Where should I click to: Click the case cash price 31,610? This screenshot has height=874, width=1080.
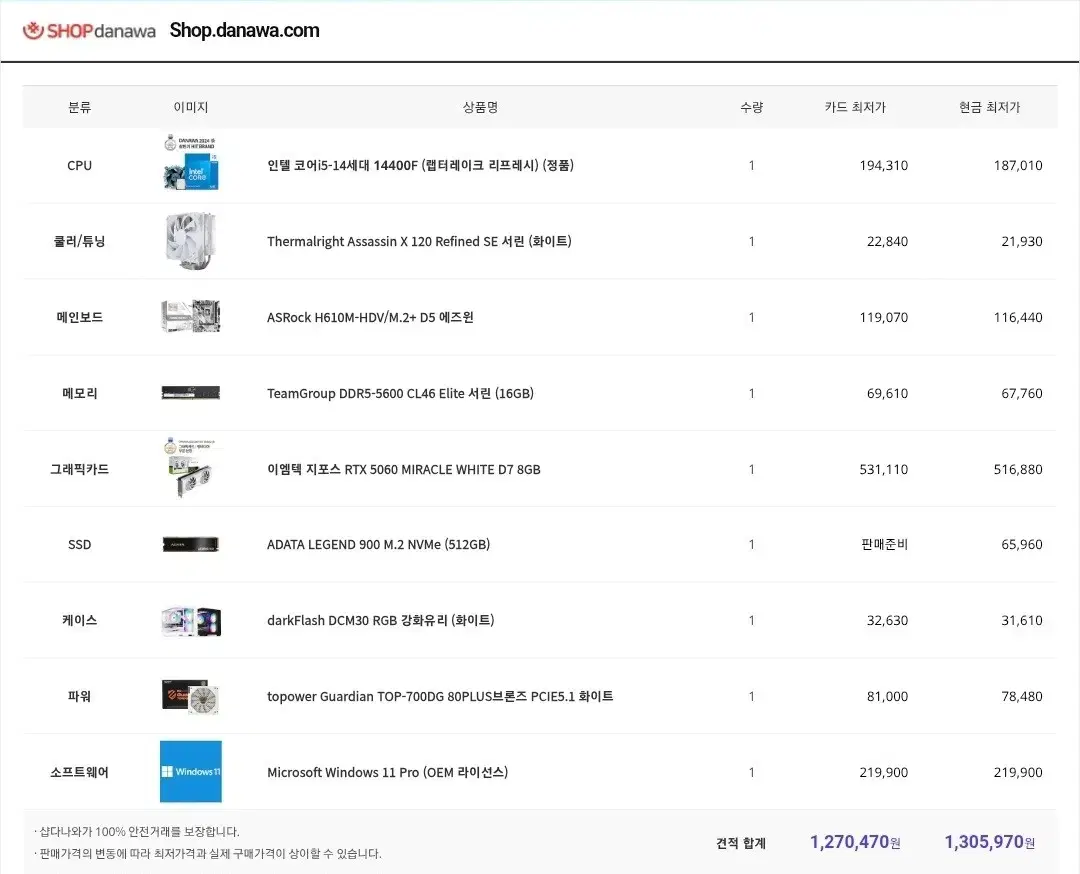pyautogui.click(x=1021, y=620)
